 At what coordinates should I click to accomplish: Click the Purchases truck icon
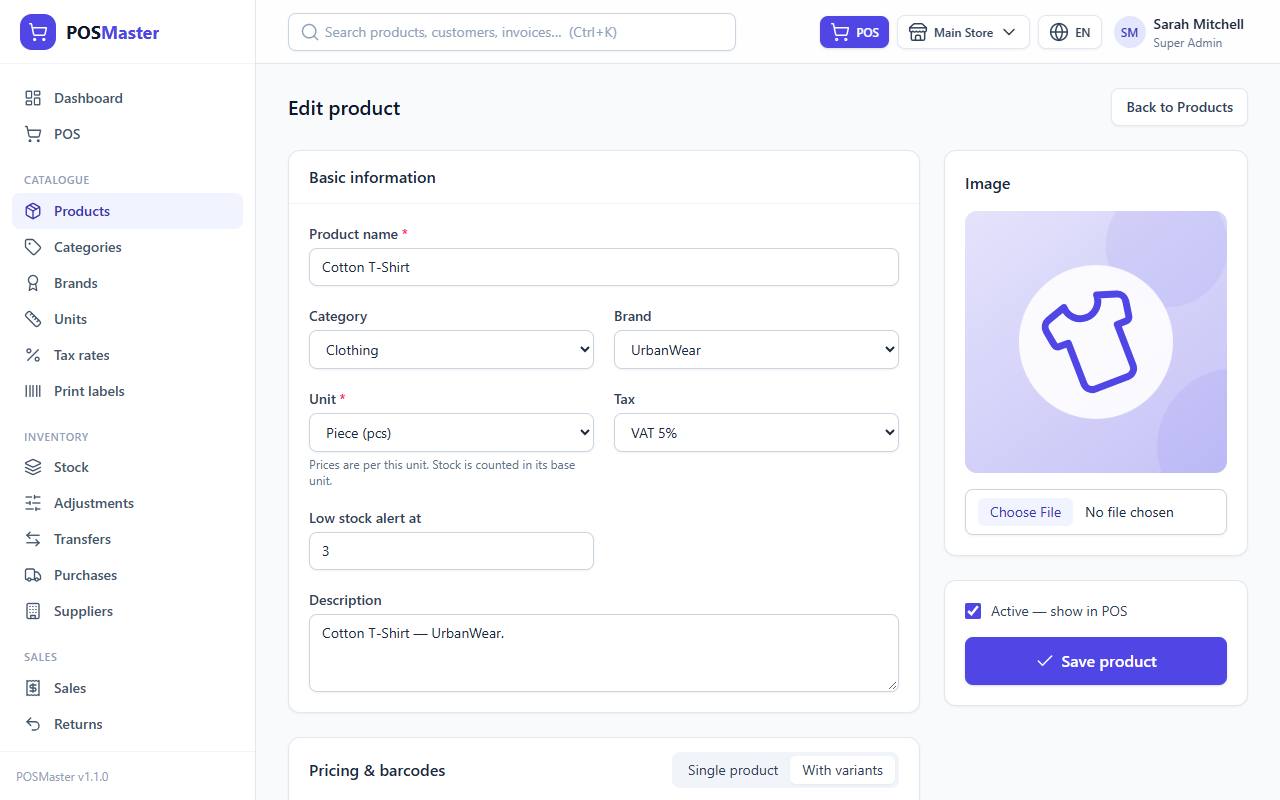[33, 575]
